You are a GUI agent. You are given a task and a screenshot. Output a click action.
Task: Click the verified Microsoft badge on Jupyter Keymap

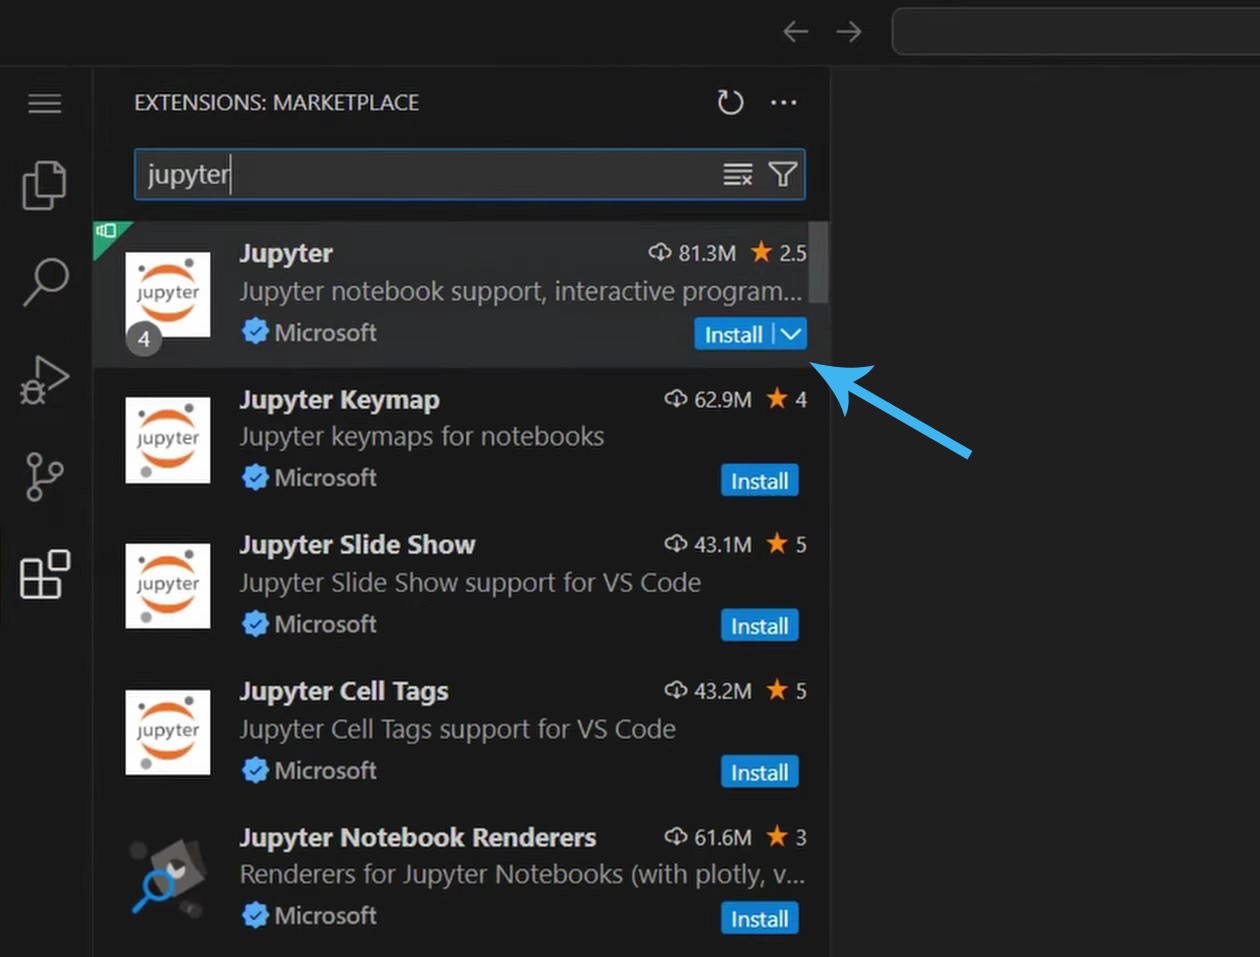point(257,478)
